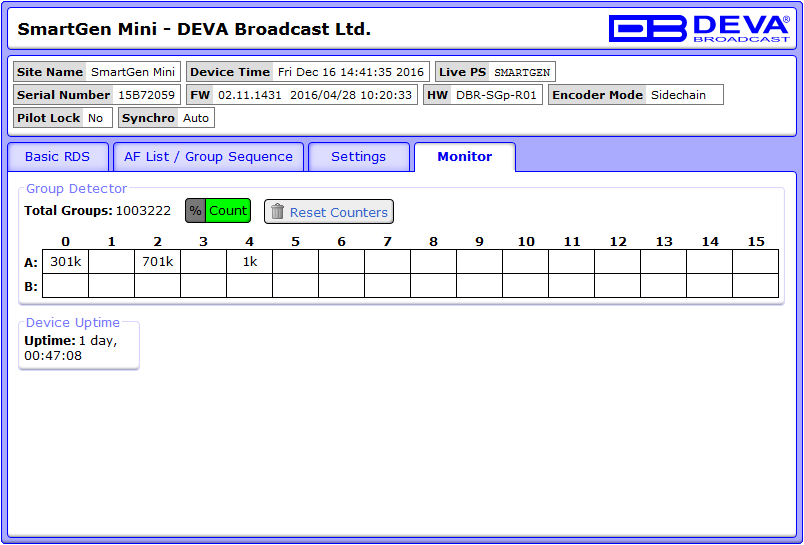Click the Uptime value 1 day, 00:47:08

[71, 348]
